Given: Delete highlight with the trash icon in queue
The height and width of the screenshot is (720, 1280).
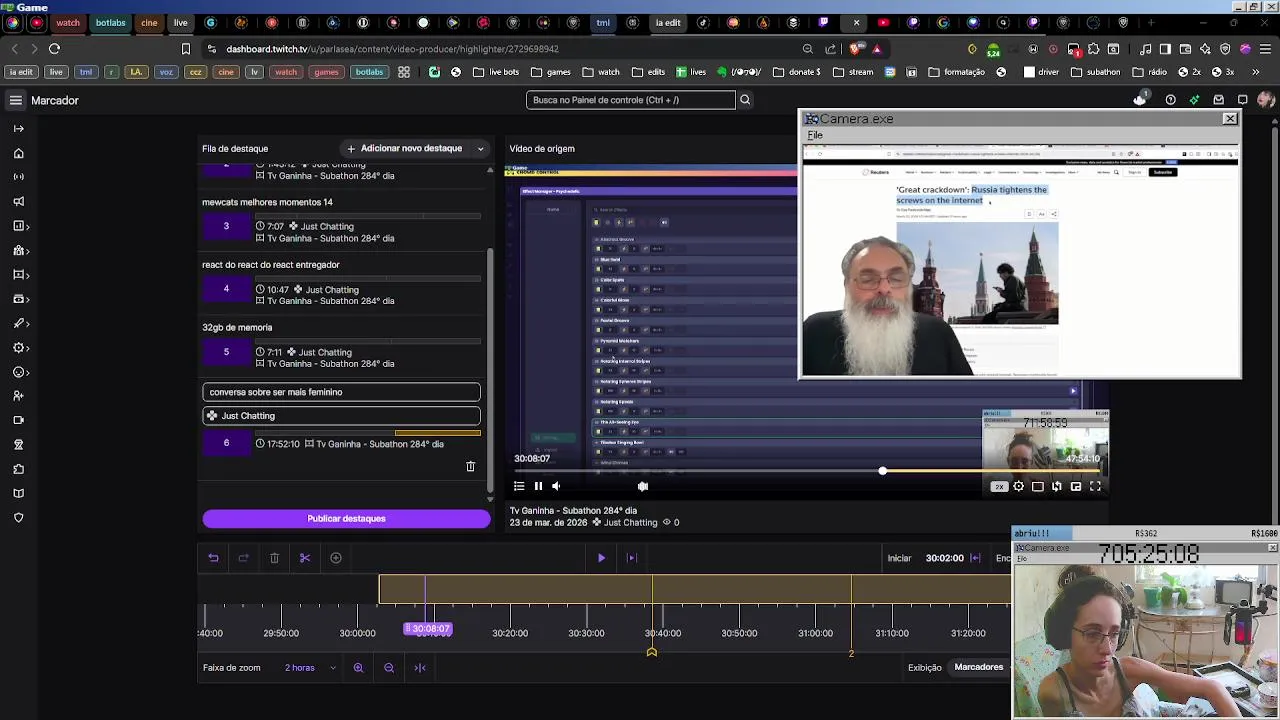Looking at the screenshot, I should click(x=471, y=466).
